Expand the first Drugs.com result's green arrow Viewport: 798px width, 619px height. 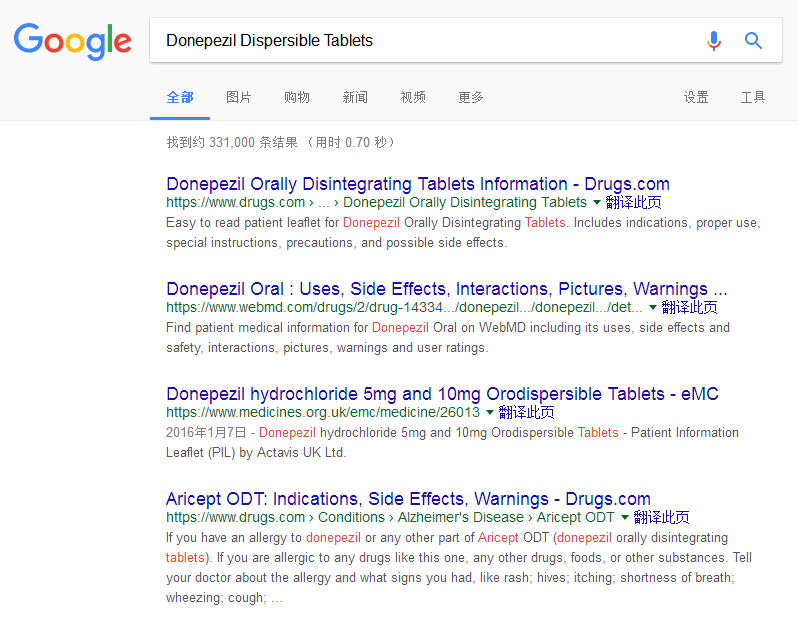pyautogui.click(x=597, y=203)
